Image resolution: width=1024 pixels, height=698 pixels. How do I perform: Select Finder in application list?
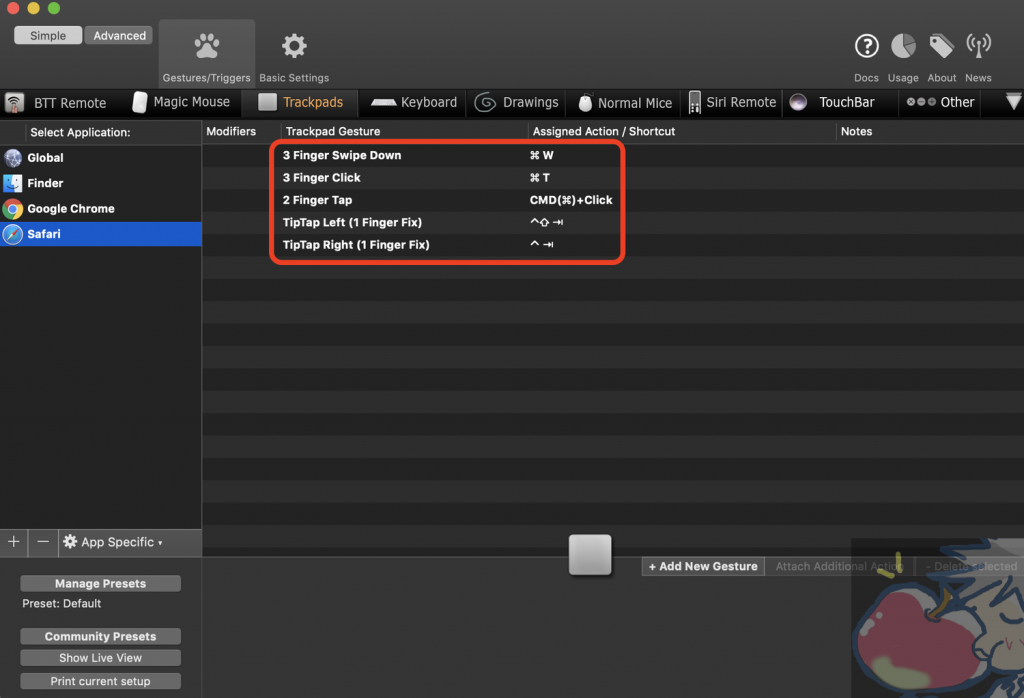tap(101, 183)
